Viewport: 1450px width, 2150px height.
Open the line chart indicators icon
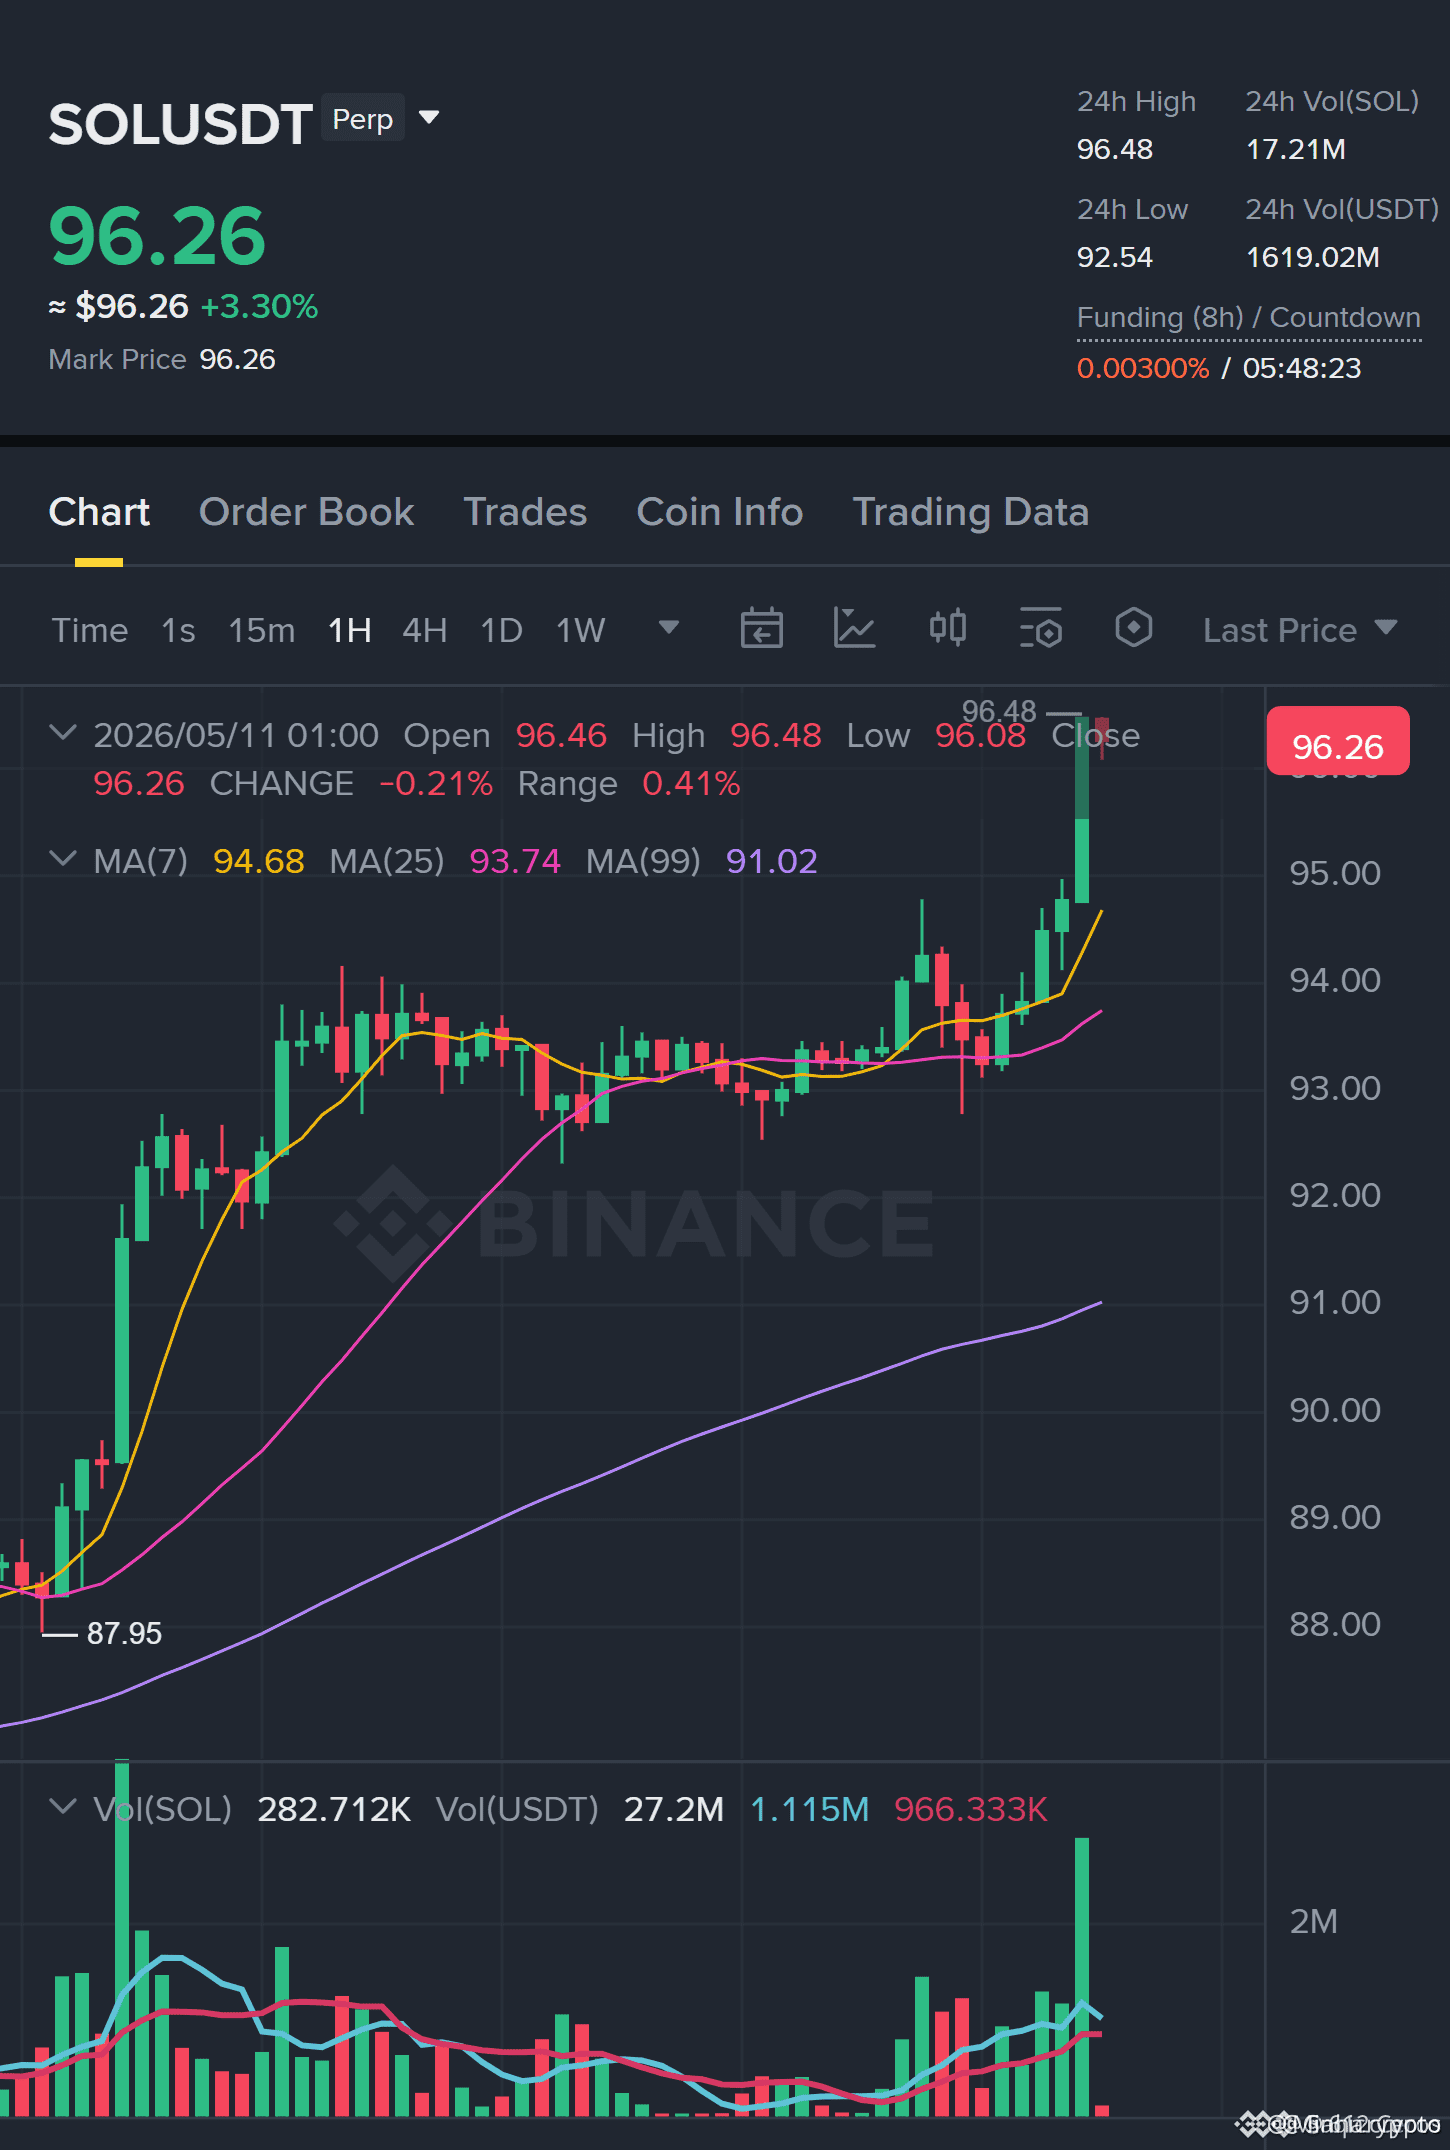[854, 629]
